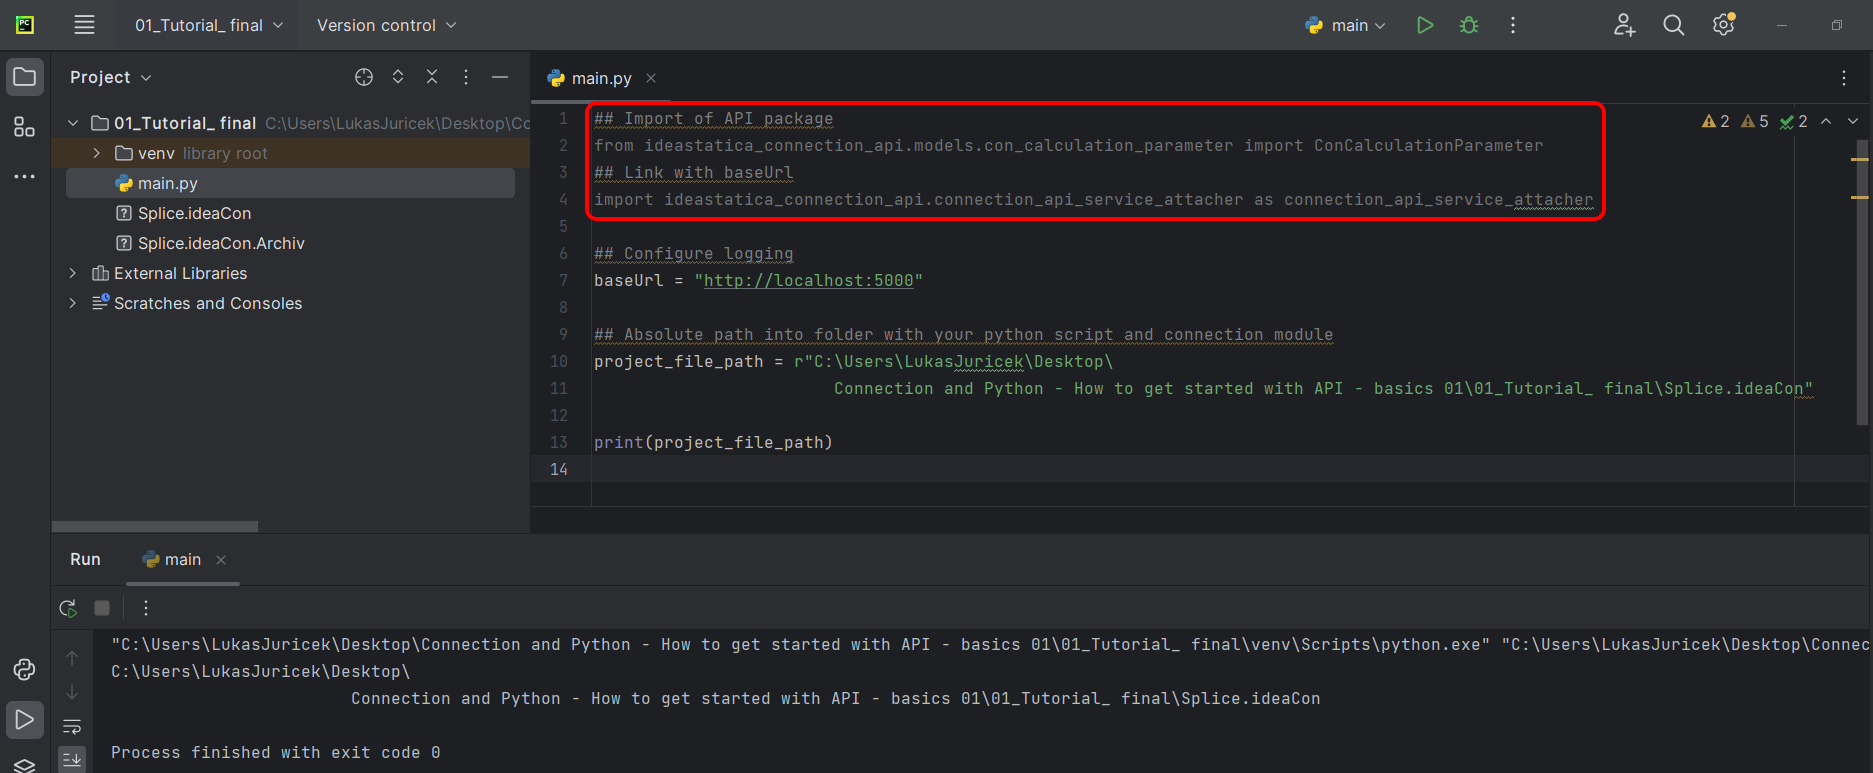The height and width of the screenshot is (773, 1873).
Task: Select the main.py editor tab
Action: click(x=600, y=78)
